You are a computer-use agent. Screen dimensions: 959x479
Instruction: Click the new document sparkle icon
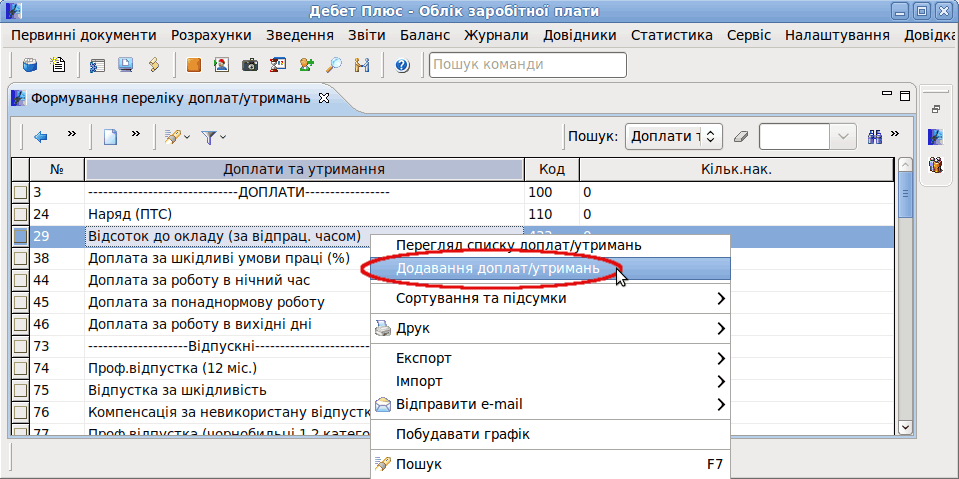click(x=57, y=65)
